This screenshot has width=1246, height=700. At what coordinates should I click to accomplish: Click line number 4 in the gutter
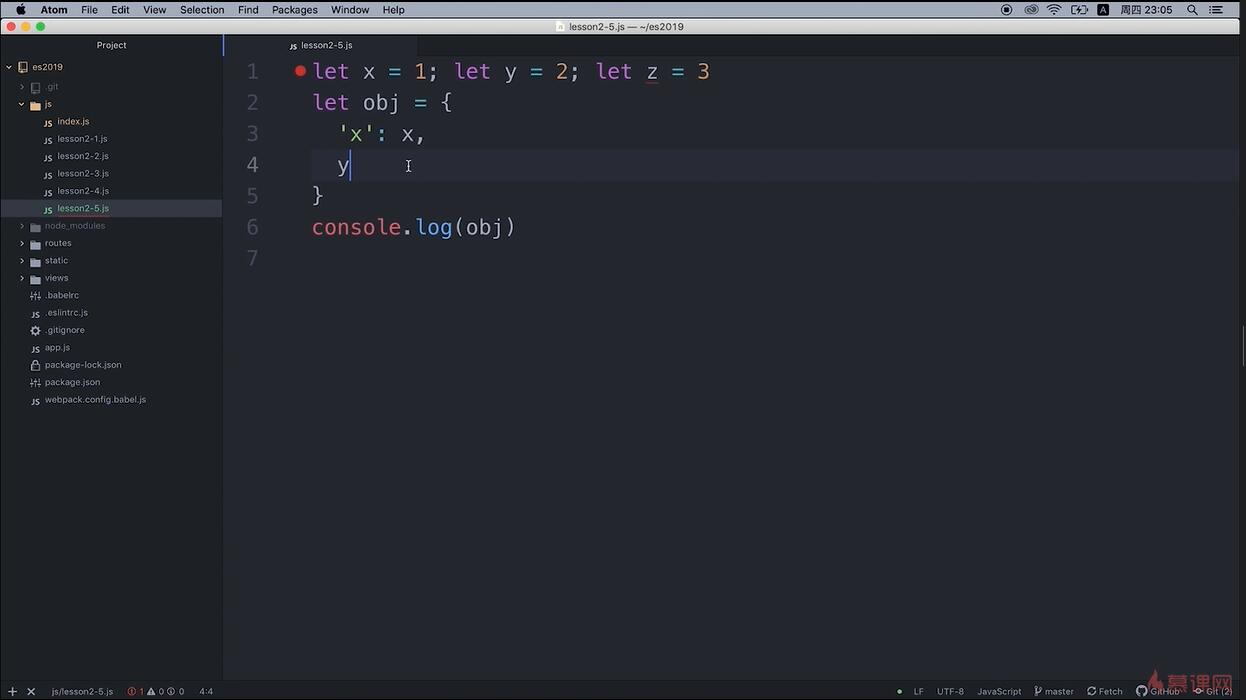pyautogui.click(x=252, y=165)
